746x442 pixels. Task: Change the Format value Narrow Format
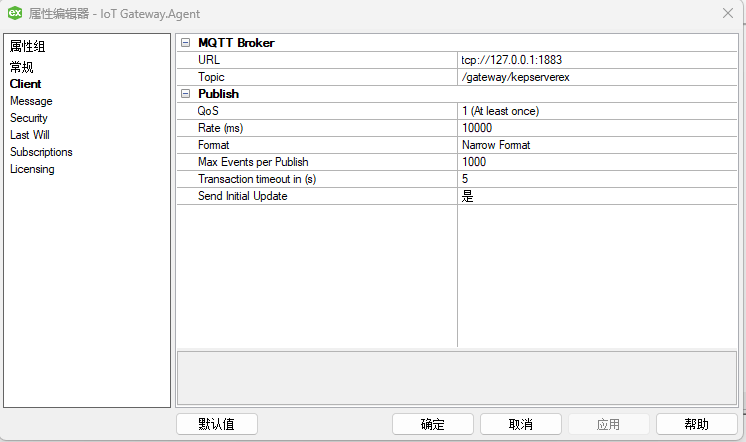[x=596, y=145]
